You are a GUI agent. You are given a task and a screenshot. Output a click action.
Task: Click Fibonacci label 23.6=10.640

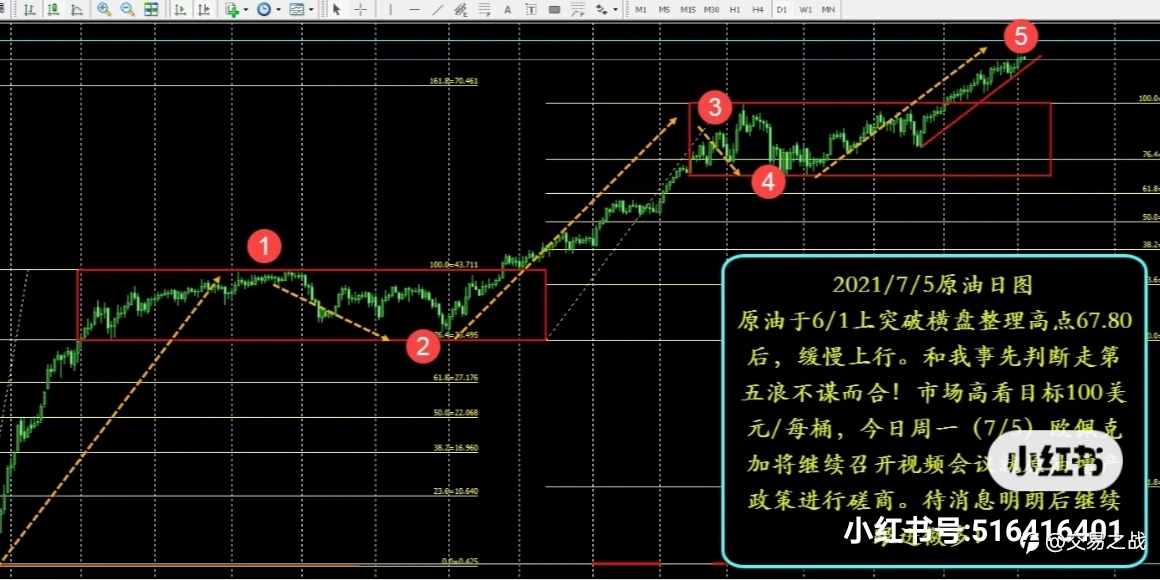(456, 490)
